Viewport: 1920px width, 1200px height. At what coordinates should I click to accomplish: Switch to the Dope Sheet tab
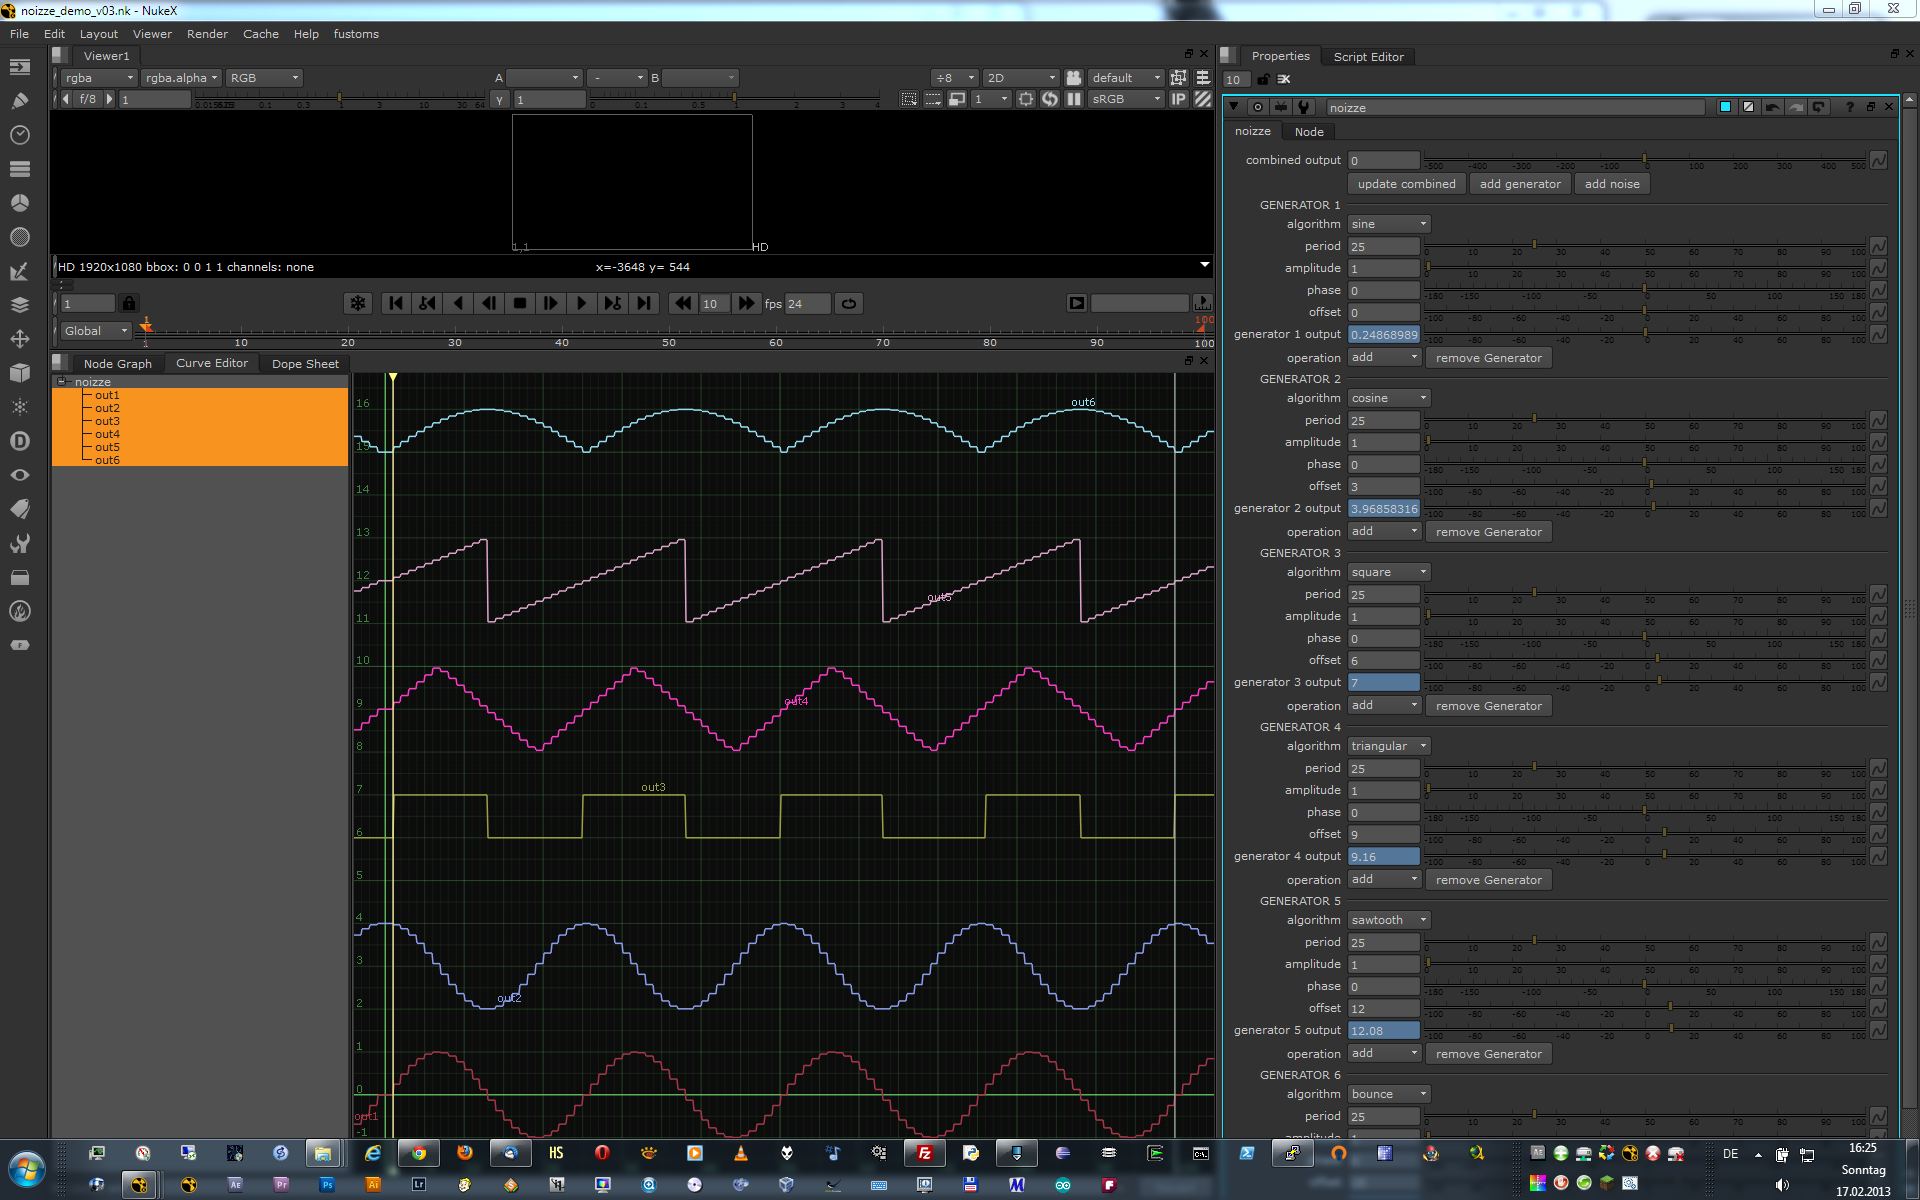coord(305,363)
